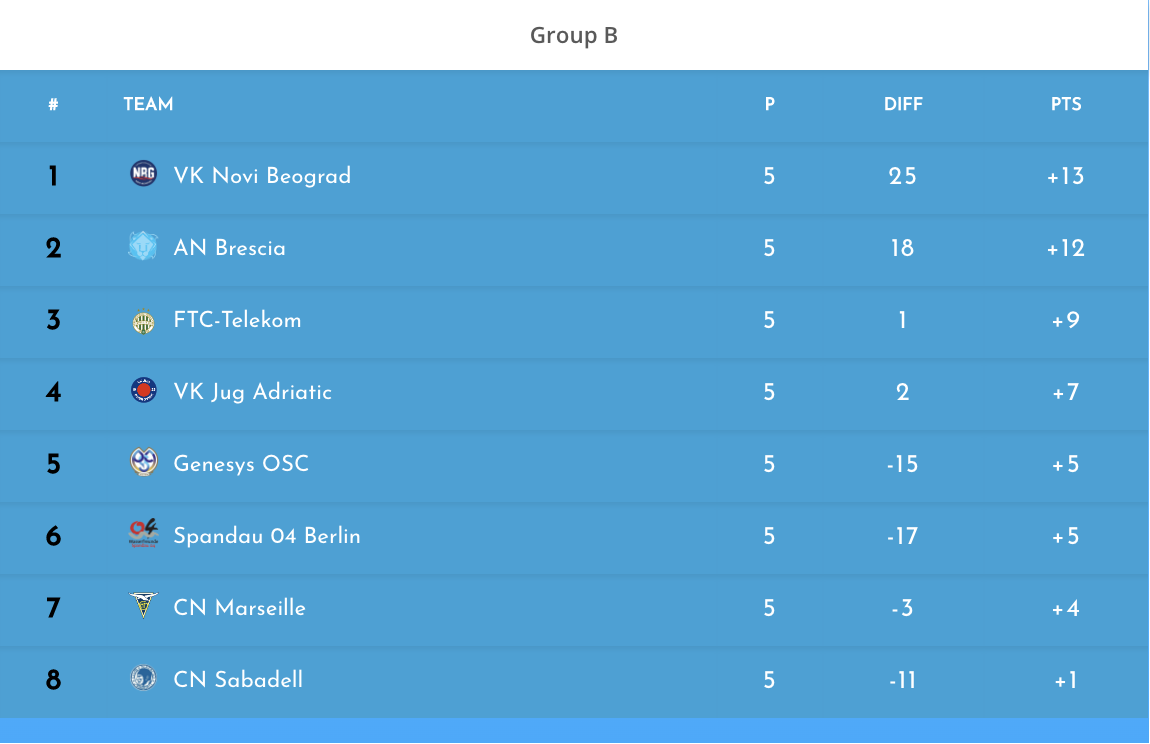The height and width of the screenshot is (744, 1150).
Task: Click the Spandau 04 Berlin logo
Action: click(143, 533)
